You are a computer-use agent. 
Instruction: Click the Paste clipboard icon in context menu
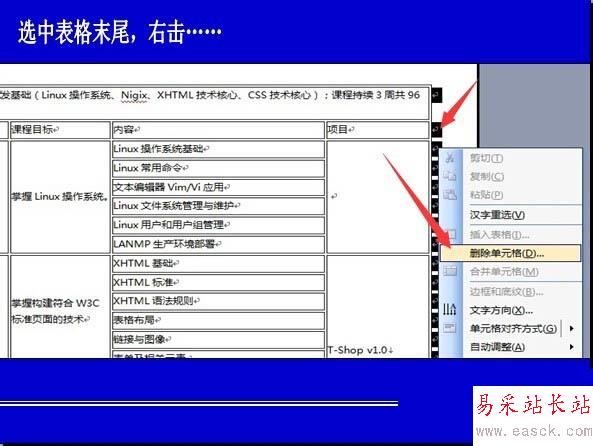(x=450, y=195)
